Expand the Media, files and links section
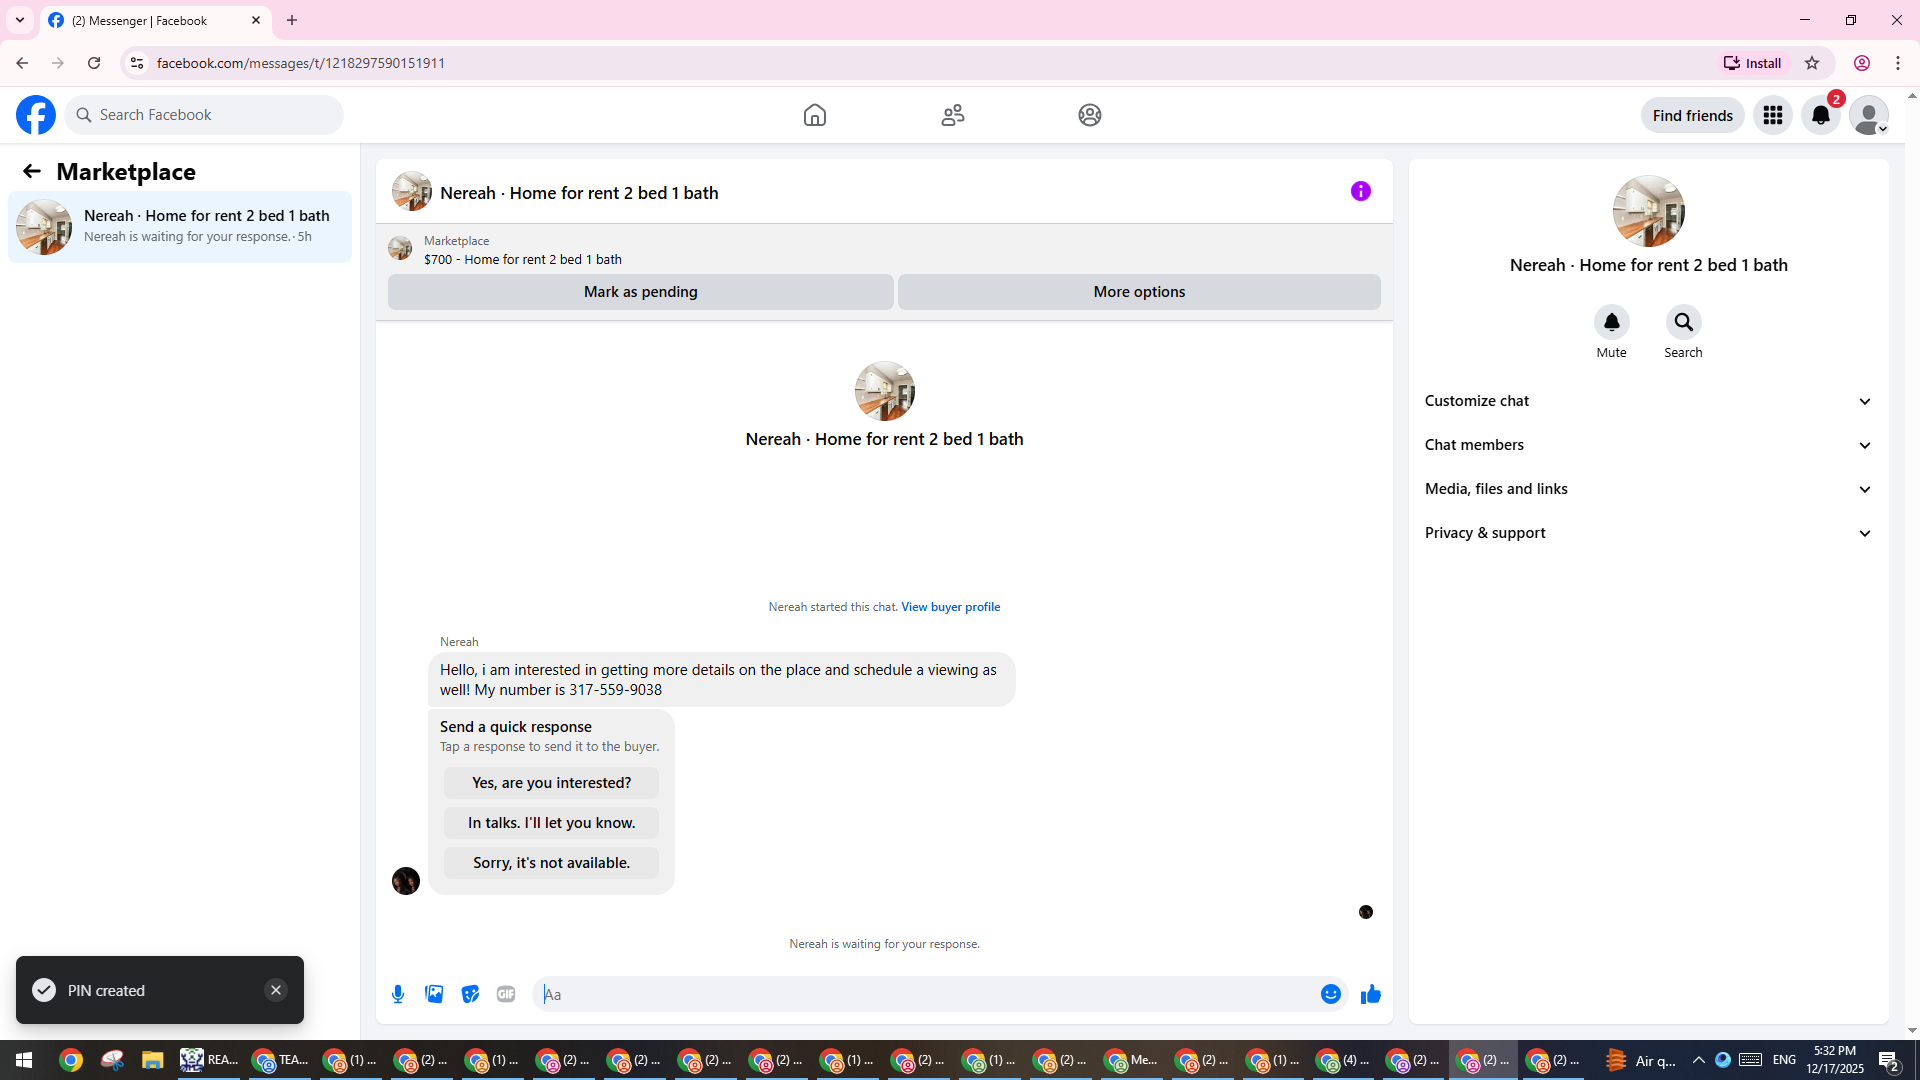 (1648, 489)
